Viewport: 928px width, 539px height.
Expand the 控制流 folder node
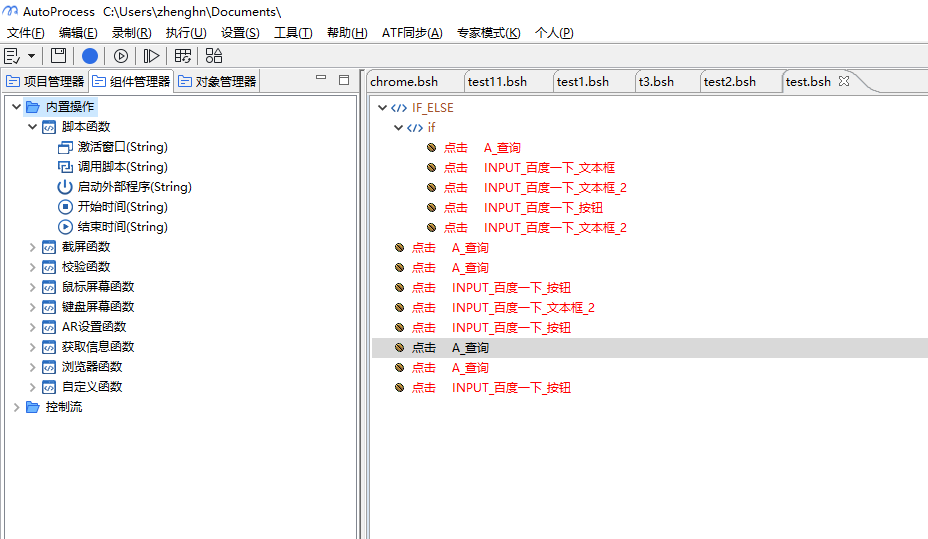coord(17,407)
